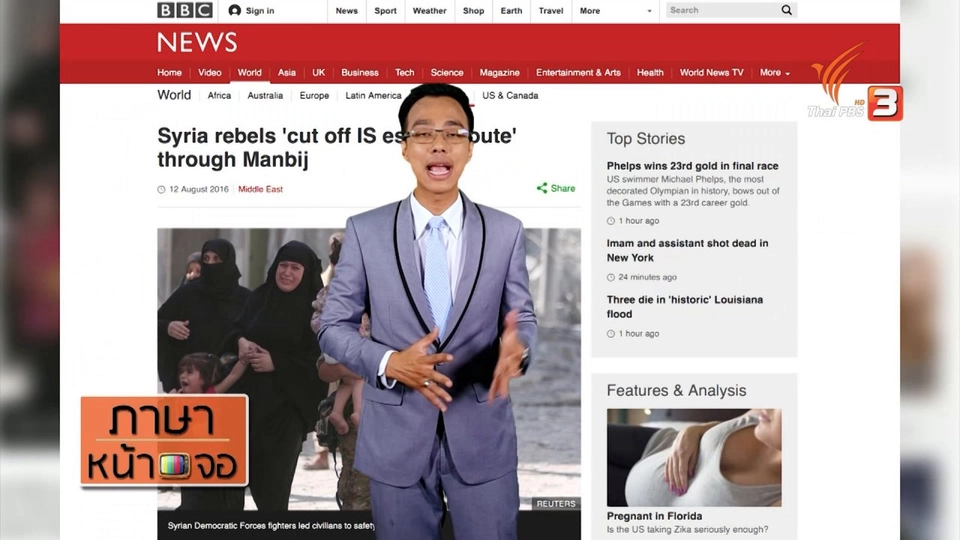Open 'Phelps wins 23rd gold in final race'
The width and height of the screenshot is (960, 540).
(692, 166)
